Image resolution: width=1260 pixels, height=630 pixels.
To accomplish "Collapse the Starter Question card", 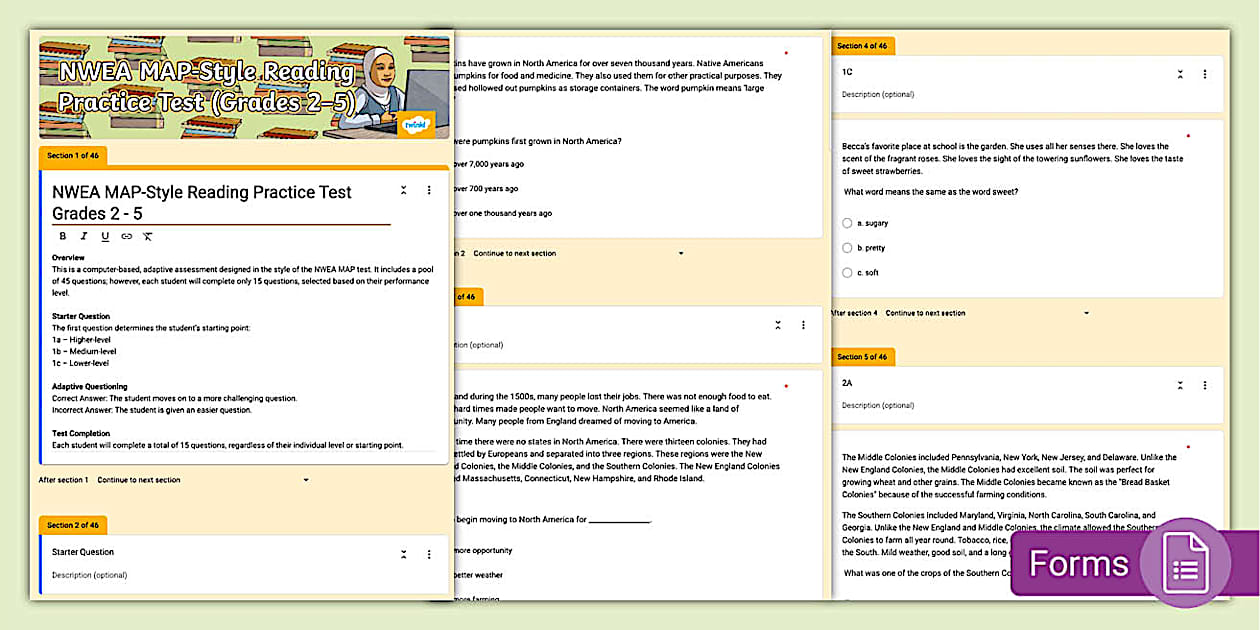I will click(403, 553).
